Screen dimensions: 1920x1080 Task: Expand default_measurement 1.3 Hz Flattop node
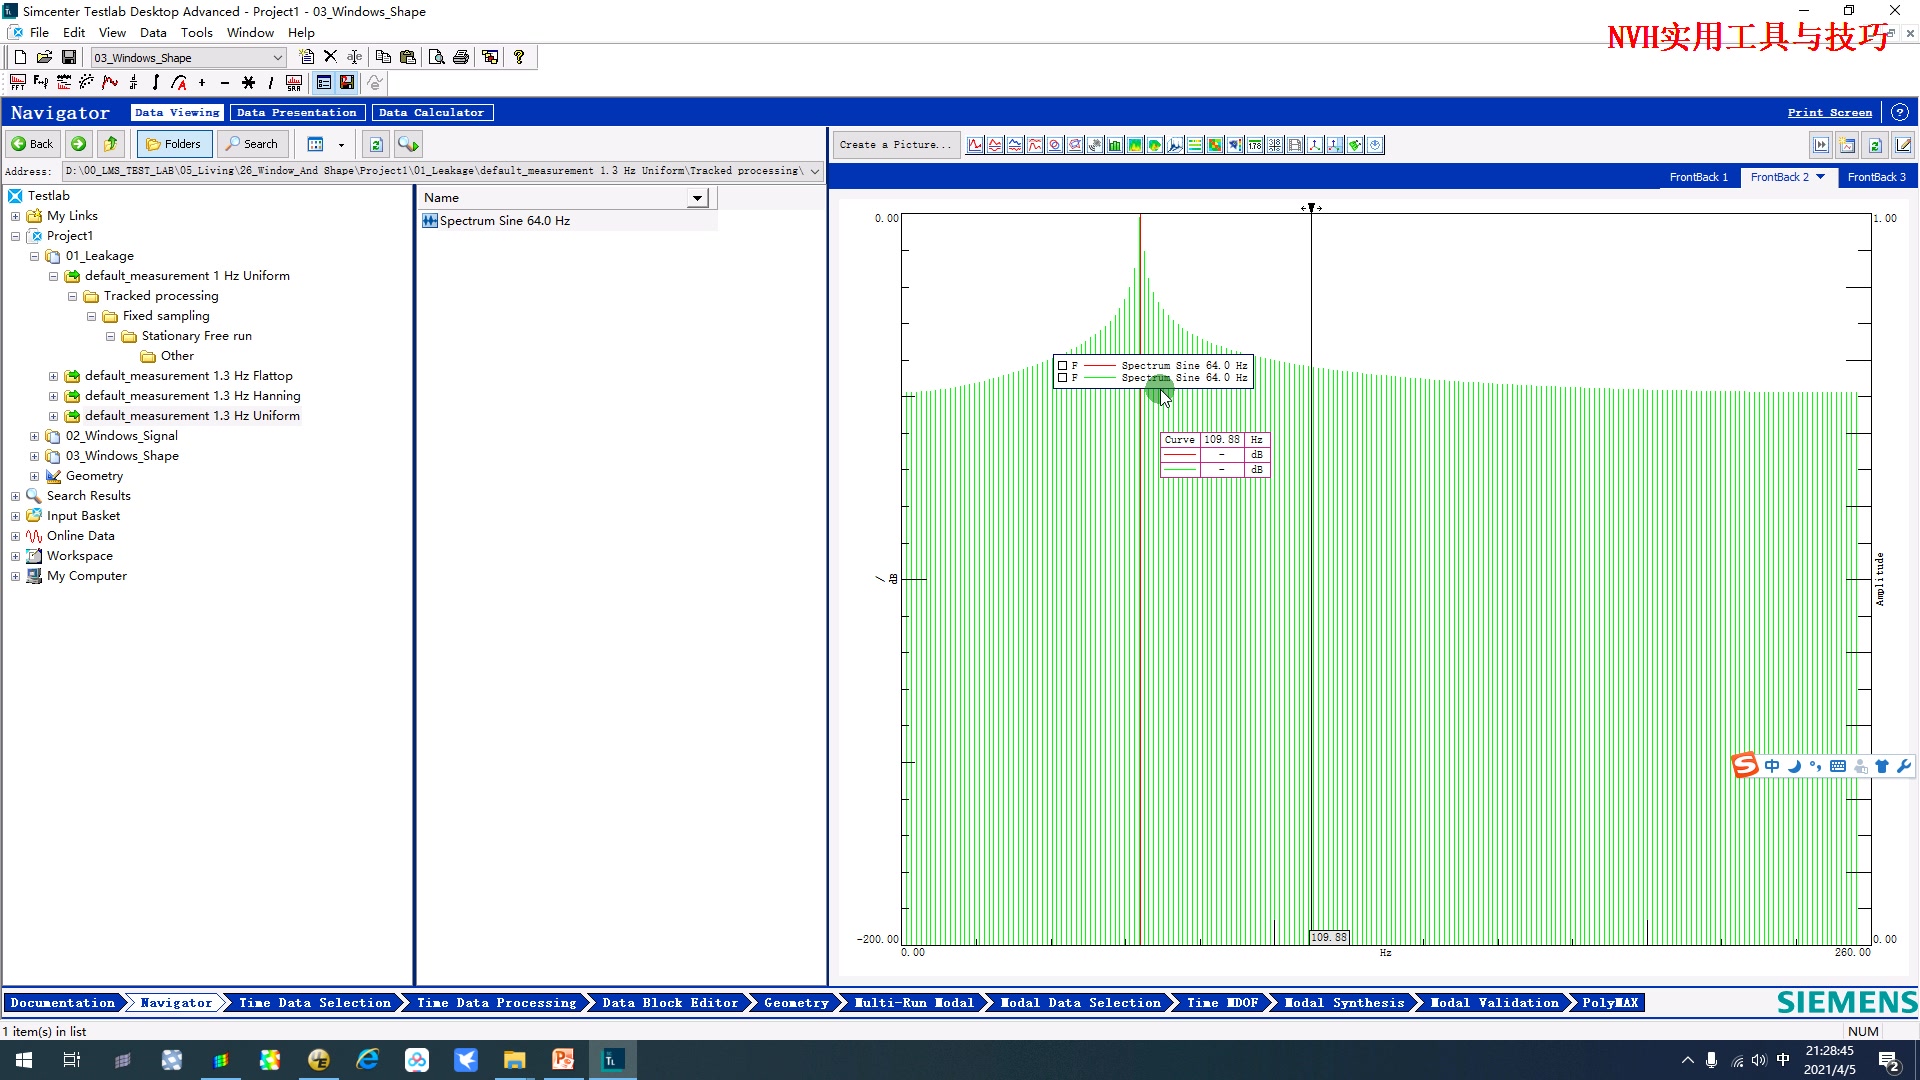[x=53, y=376]
